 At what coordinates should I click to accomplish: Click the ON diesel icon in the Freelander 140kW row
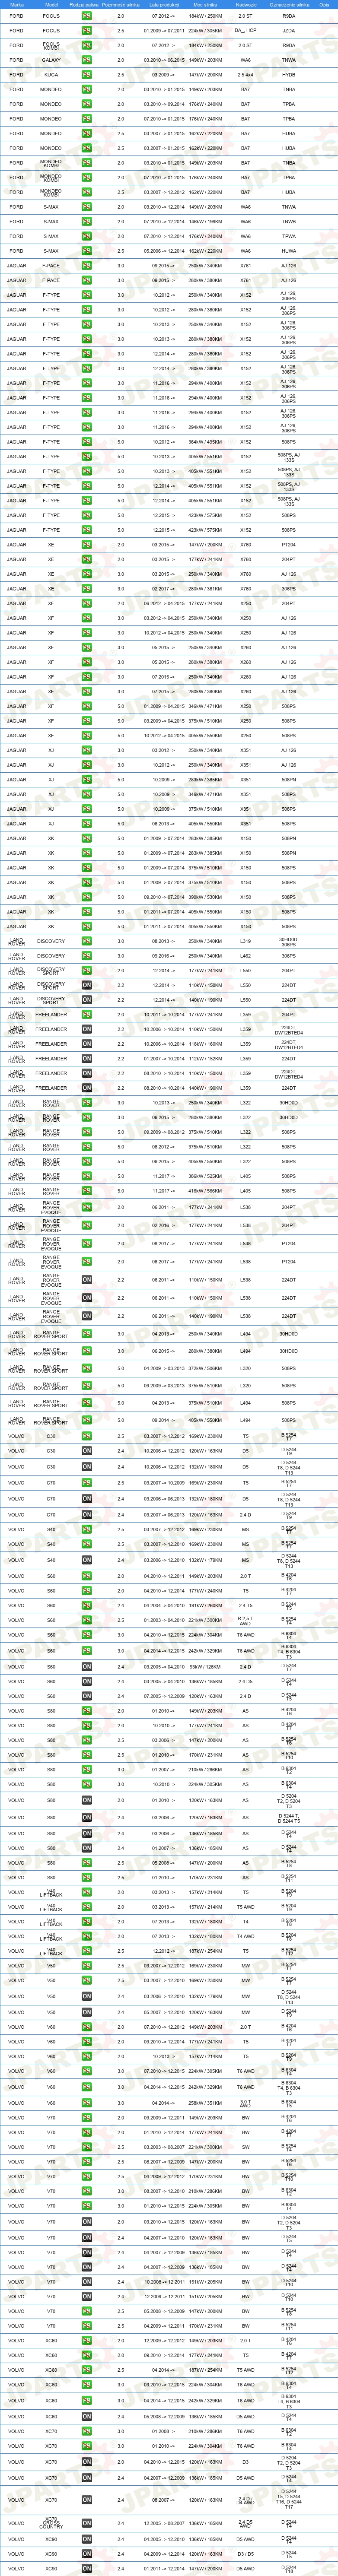(87, 1088)
